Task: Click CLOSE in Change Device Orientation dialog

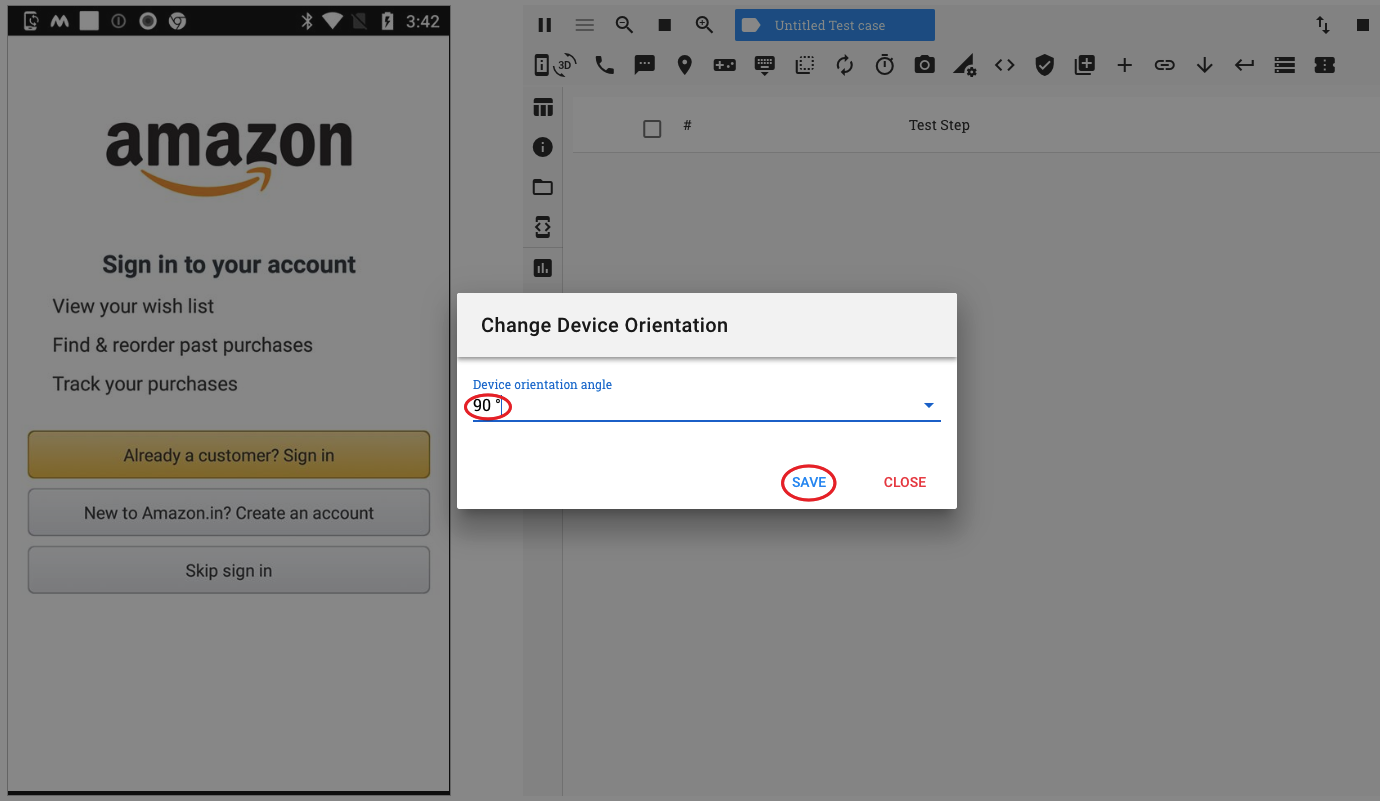Action: (905, 482)
